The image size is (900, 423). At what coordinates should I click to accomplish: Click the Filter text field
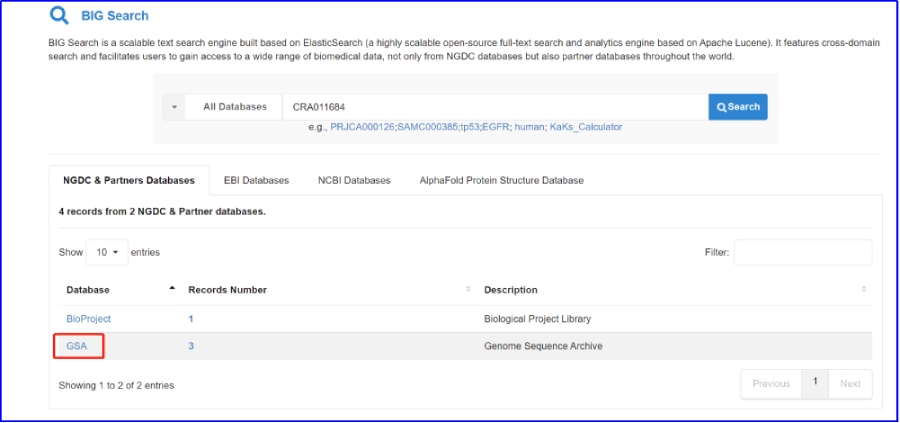tap(802, 252)
